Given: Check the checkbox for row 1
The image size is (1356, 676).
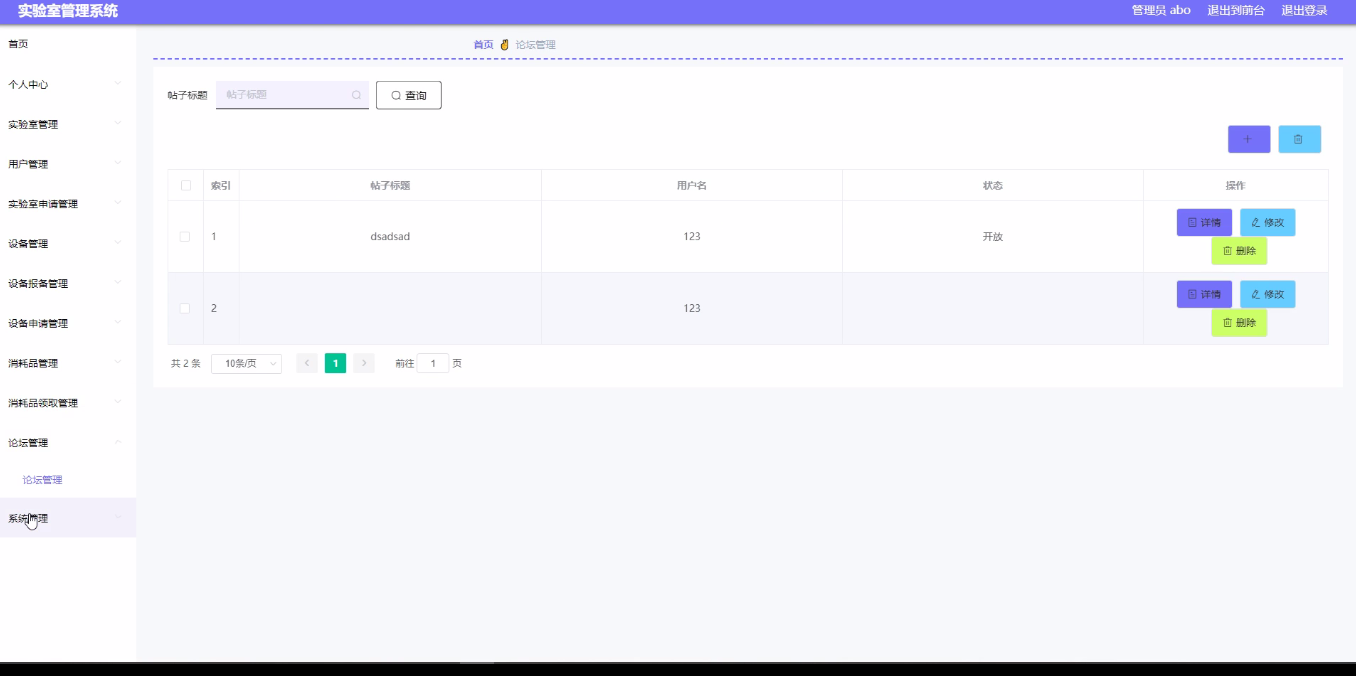Looking at the screenshot, I should pyautogui.click(x=185, y=237).
